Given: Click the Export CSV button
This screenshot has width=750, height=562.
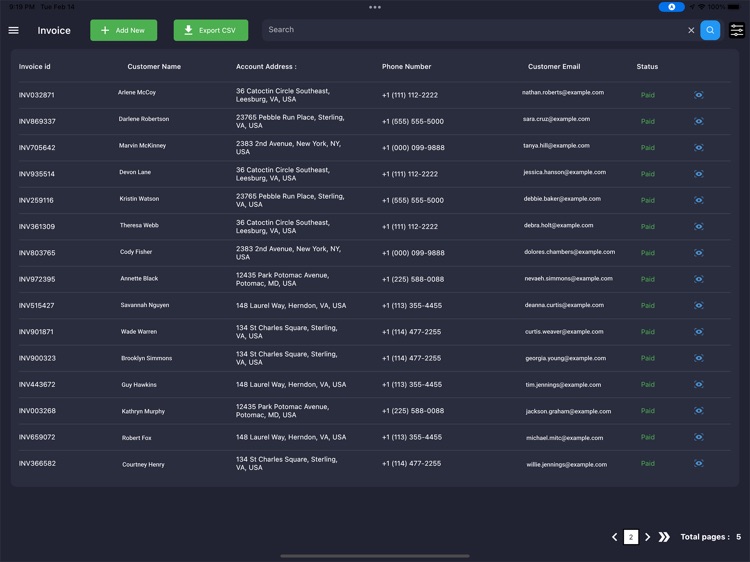Looking at the screenshot, I should (x=210, y=30).
